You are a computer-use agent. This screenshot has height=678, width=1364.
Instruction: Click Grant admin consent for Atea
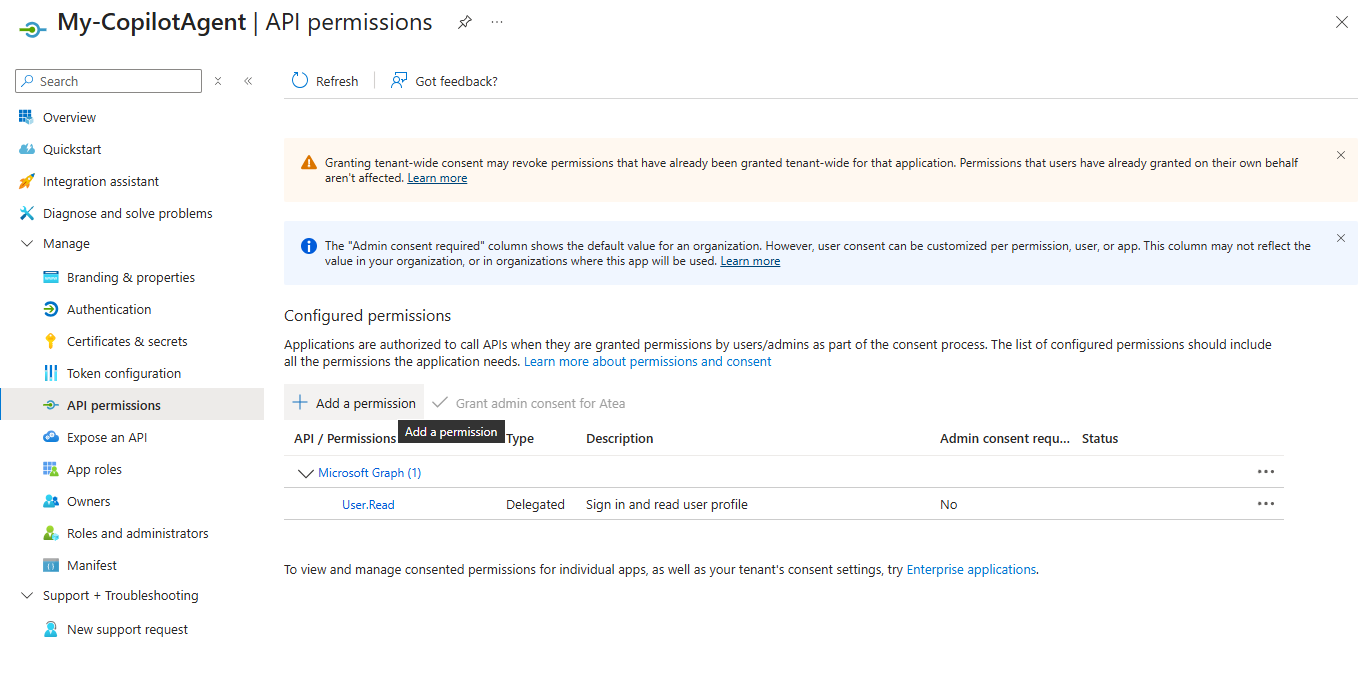click(x=529, y=403)
